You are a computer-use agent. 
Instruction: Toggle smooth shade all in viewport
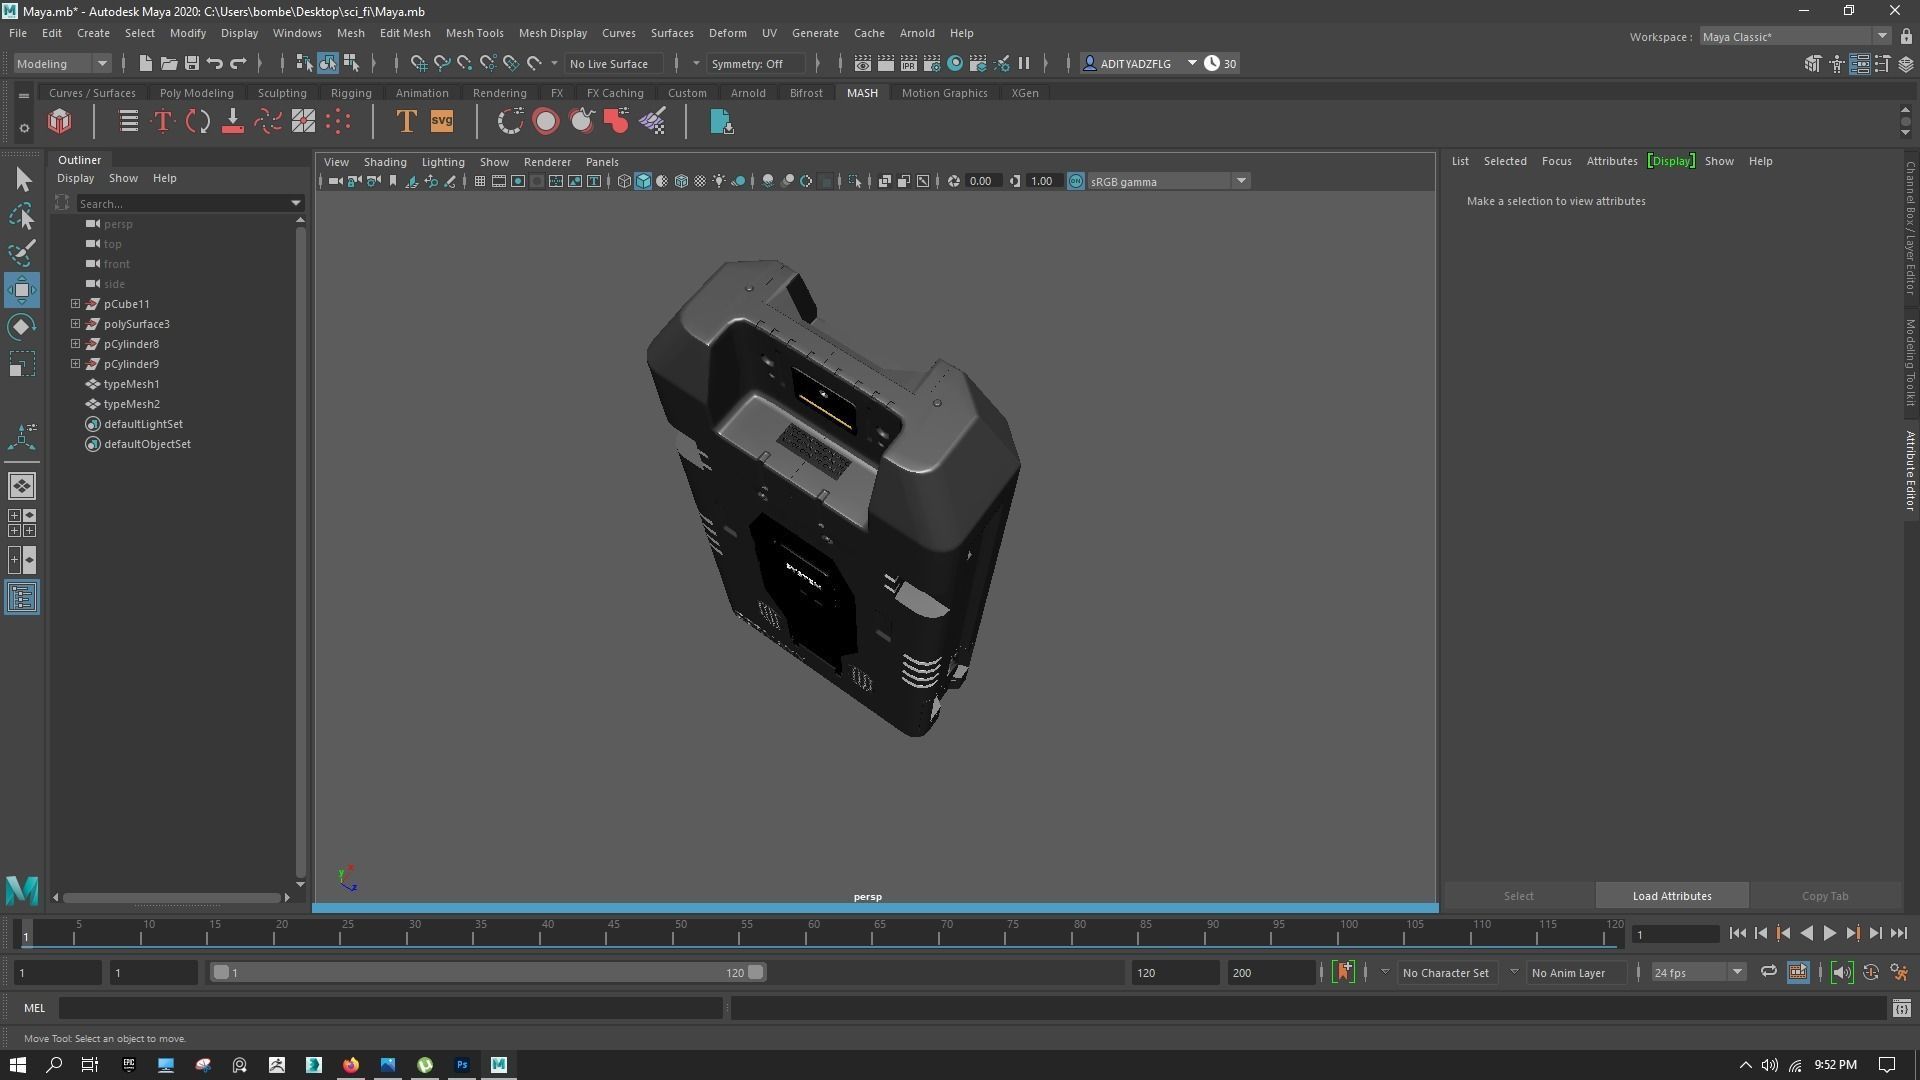643,181
